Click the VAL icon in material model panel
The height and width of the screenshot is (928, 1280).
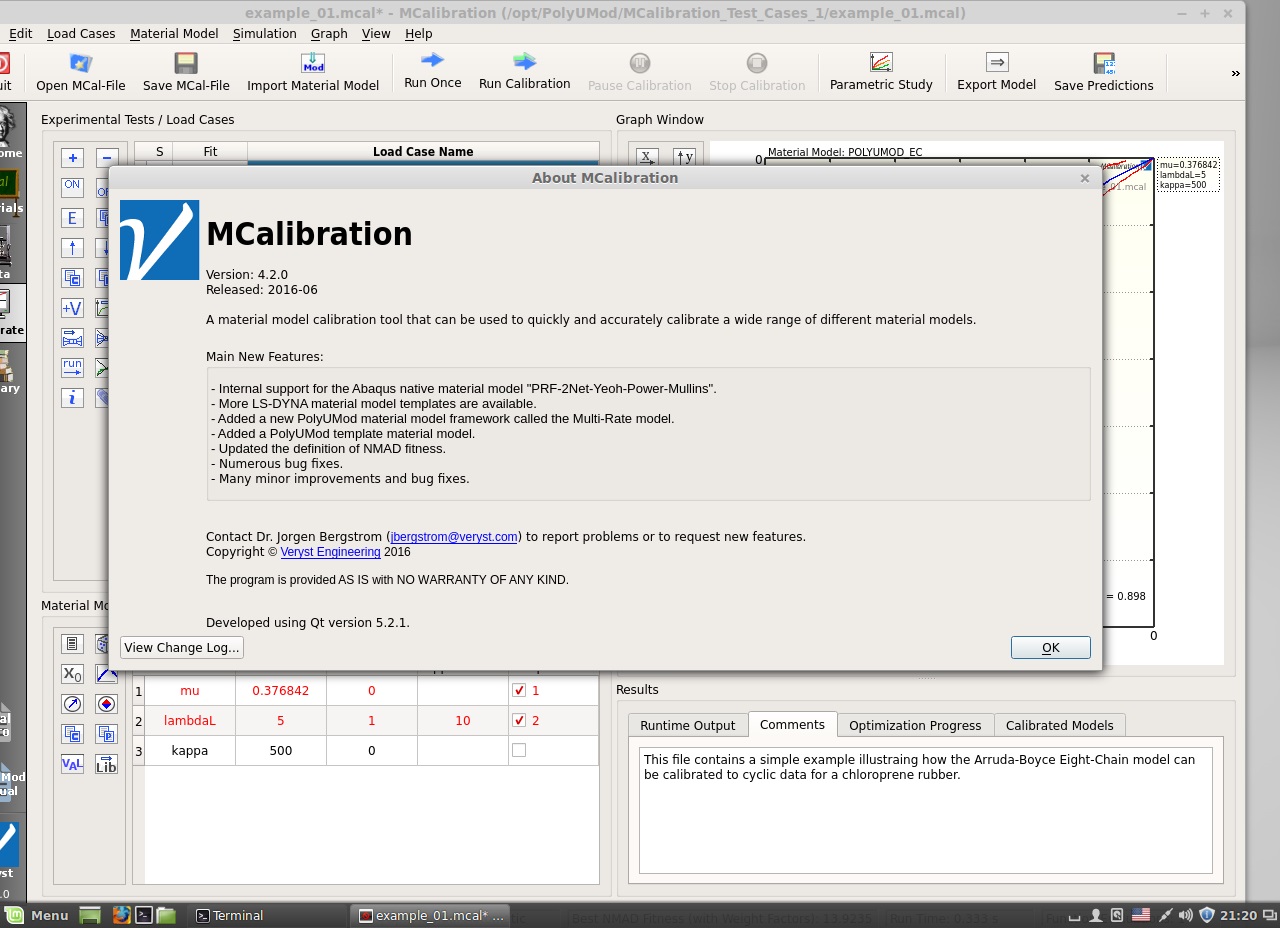72,764
